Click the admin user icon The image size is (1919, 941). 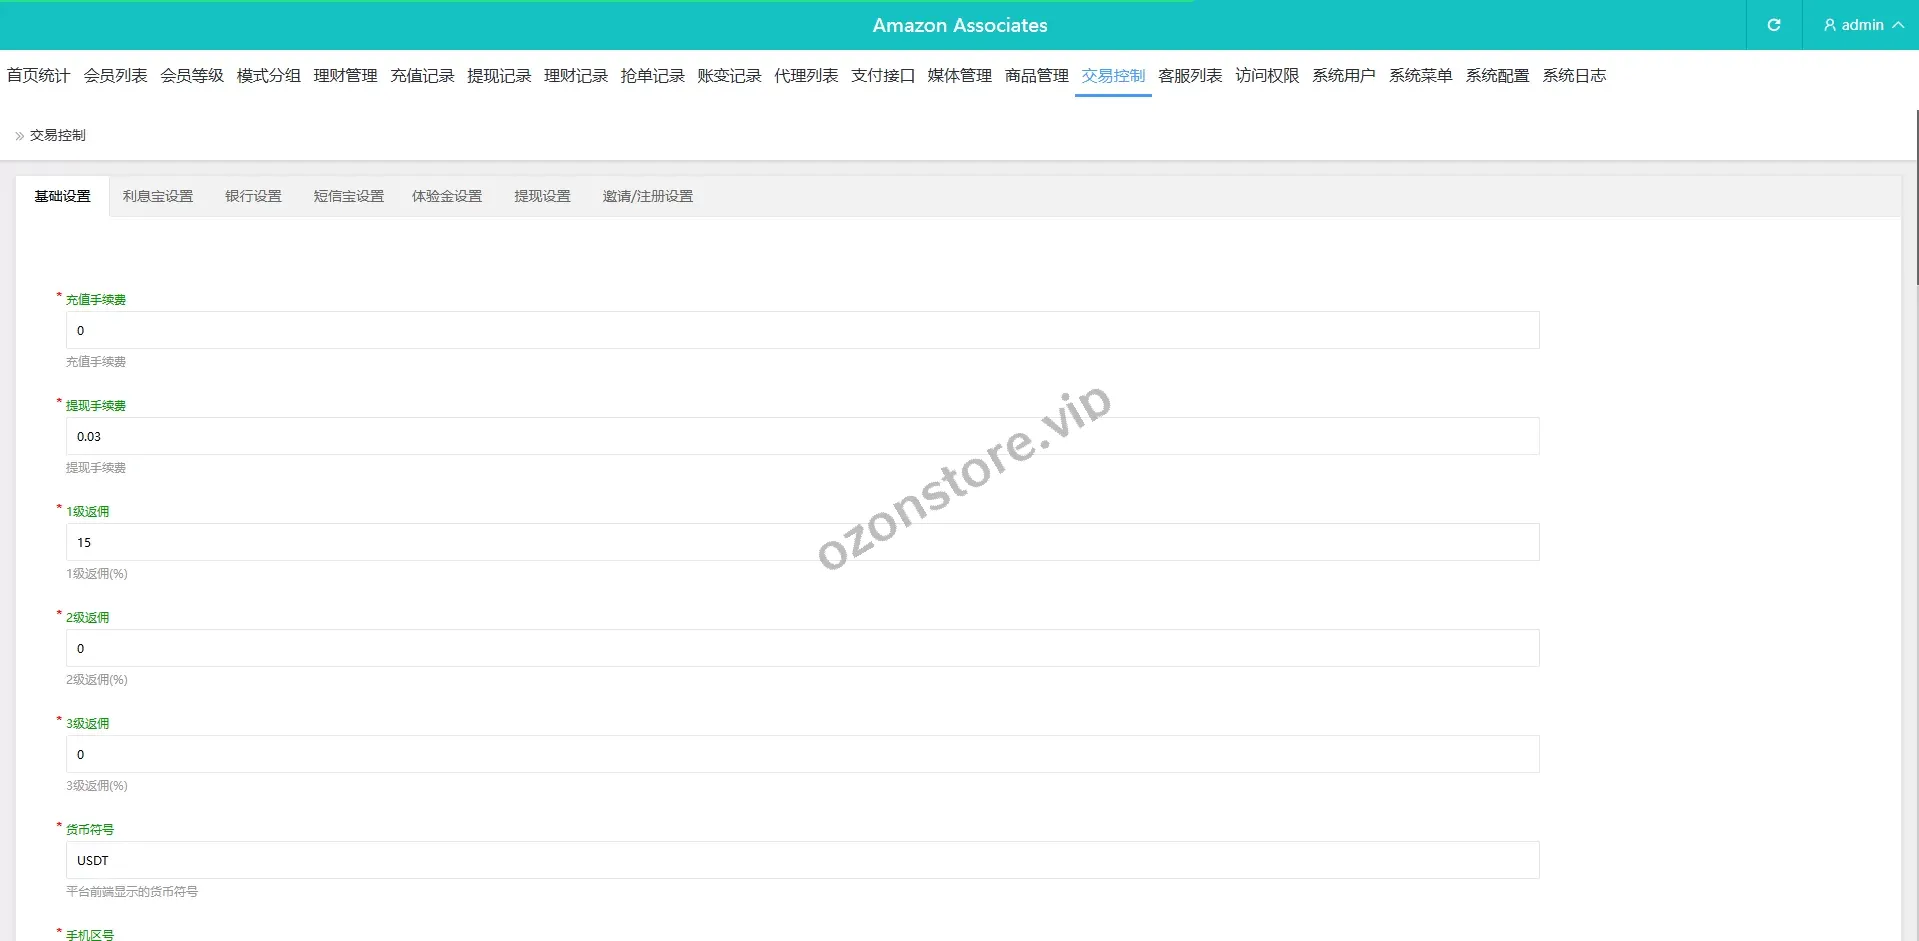[1829, 25]
